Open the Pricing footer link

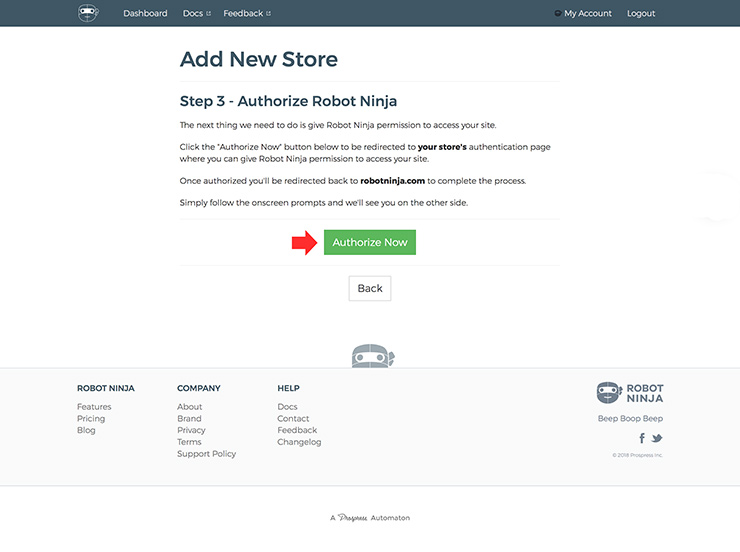click(91, 418)
